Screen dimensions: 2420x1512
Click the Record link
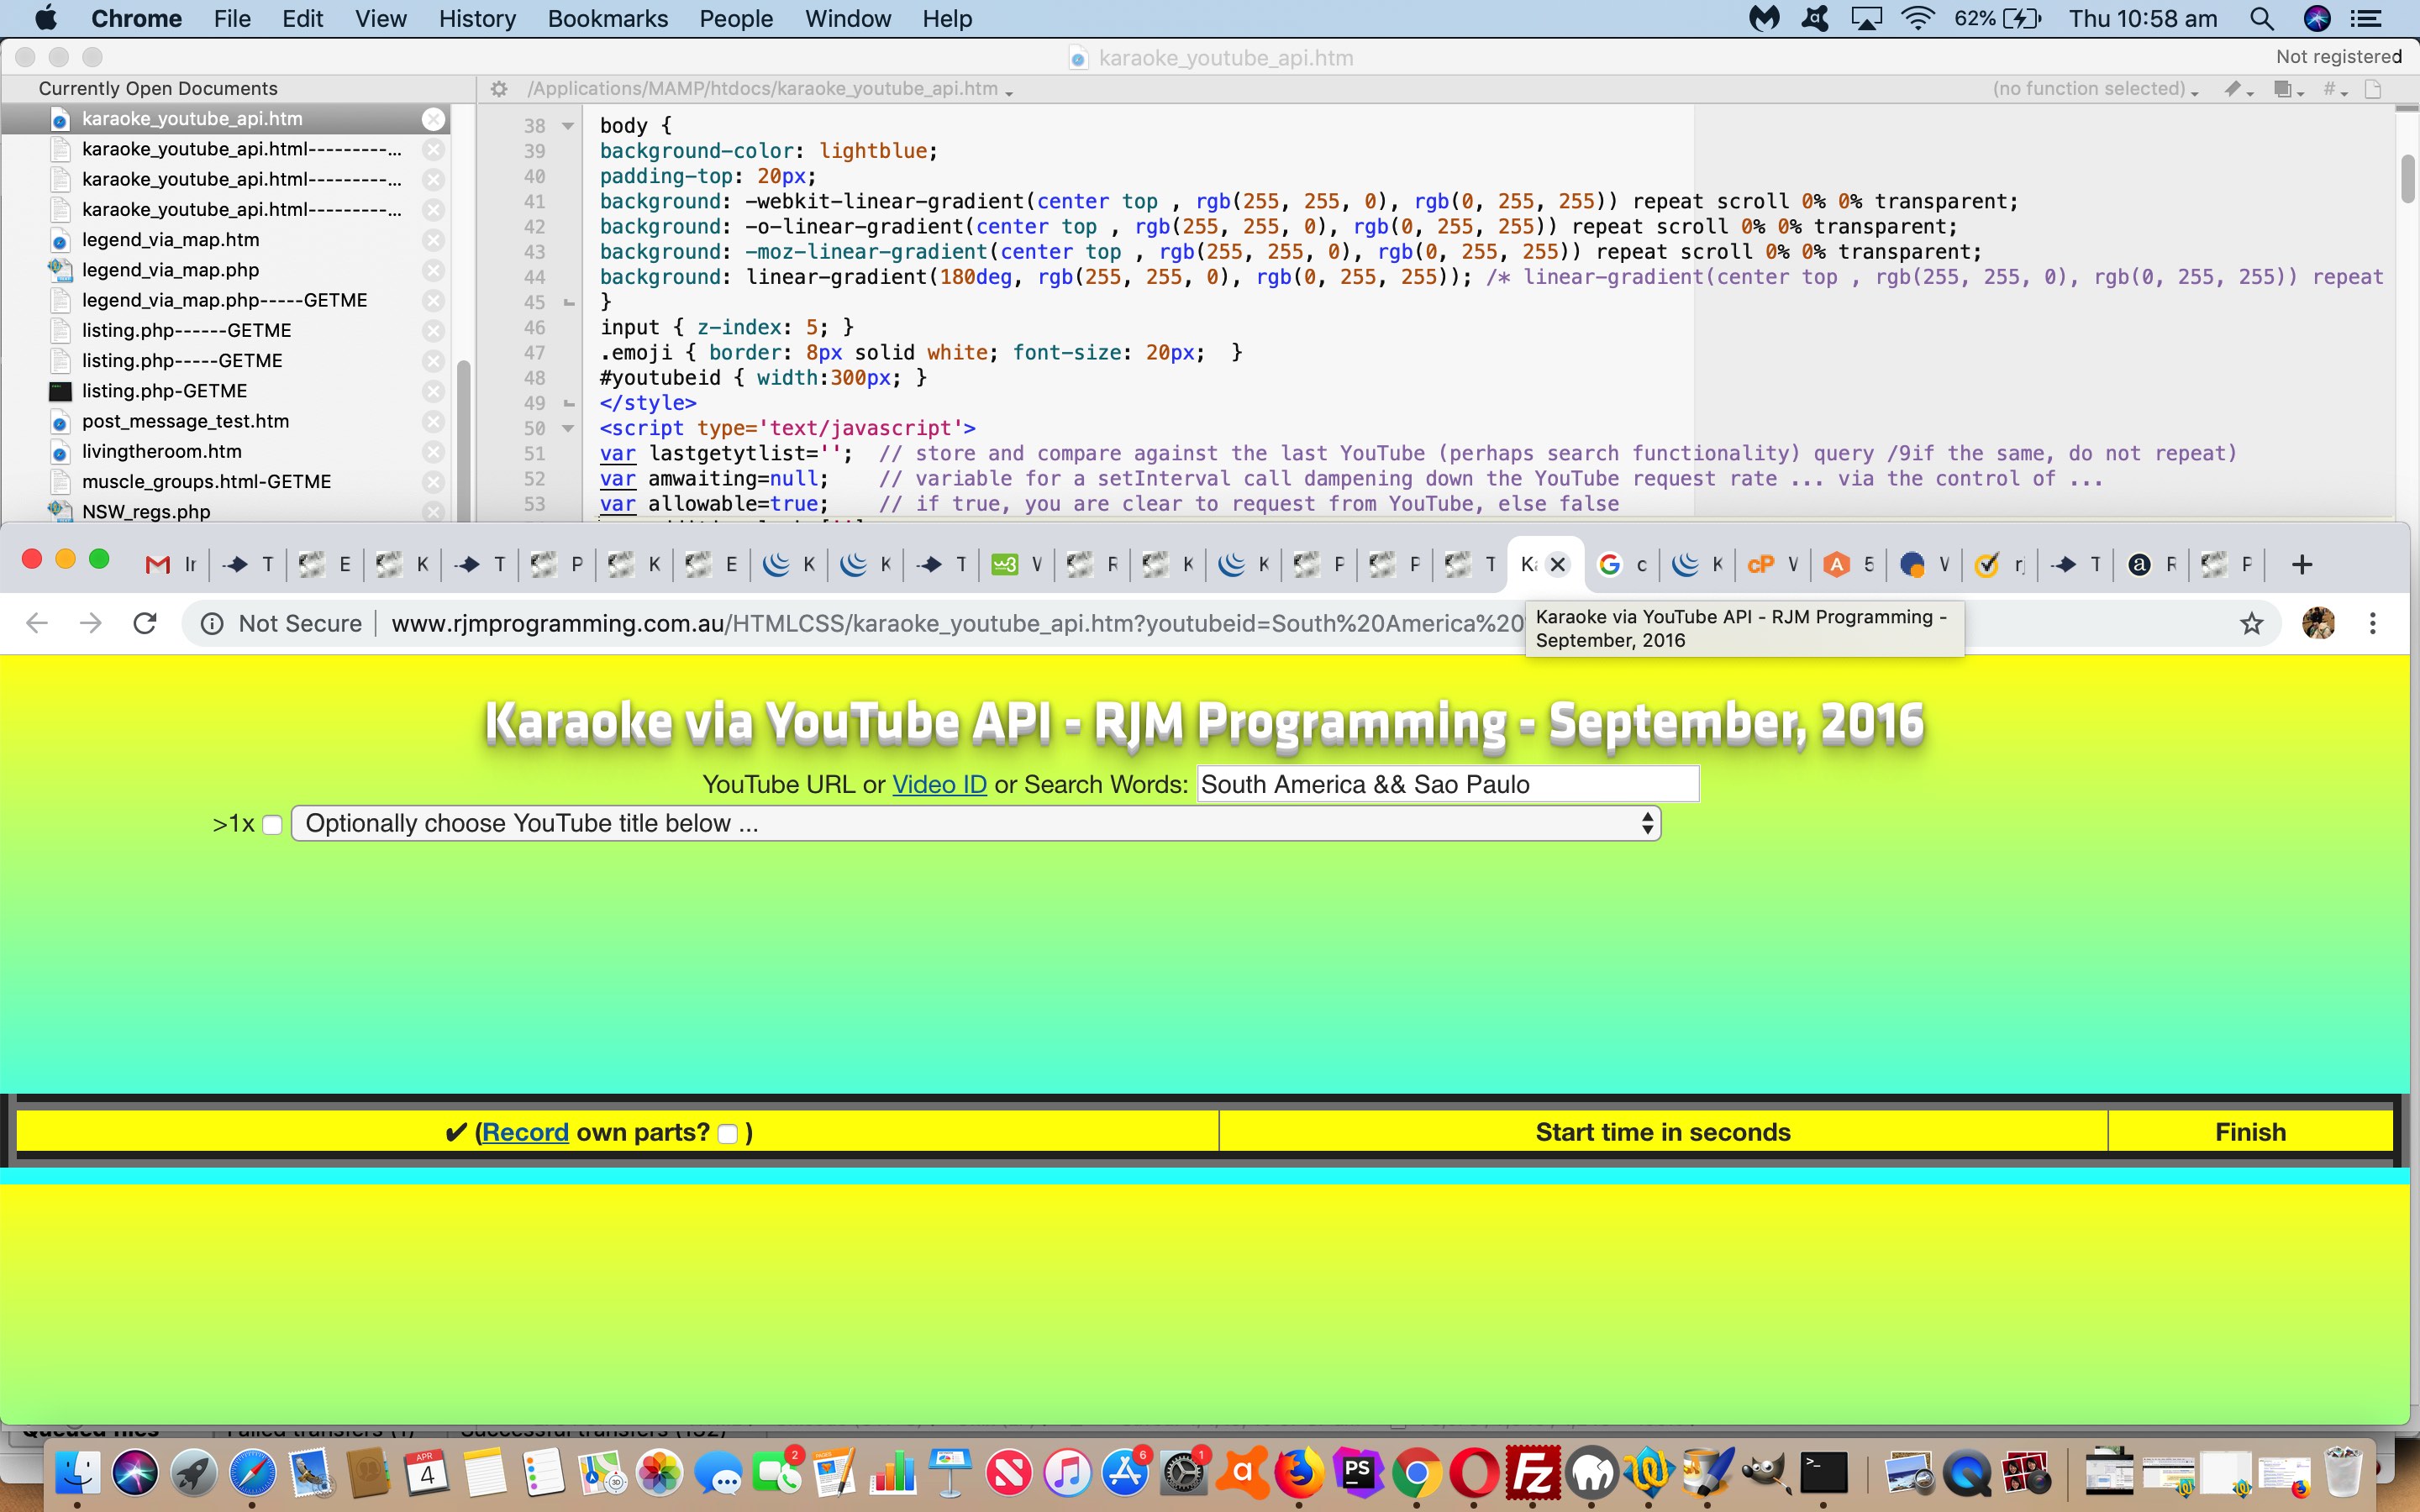[525, 1132]
